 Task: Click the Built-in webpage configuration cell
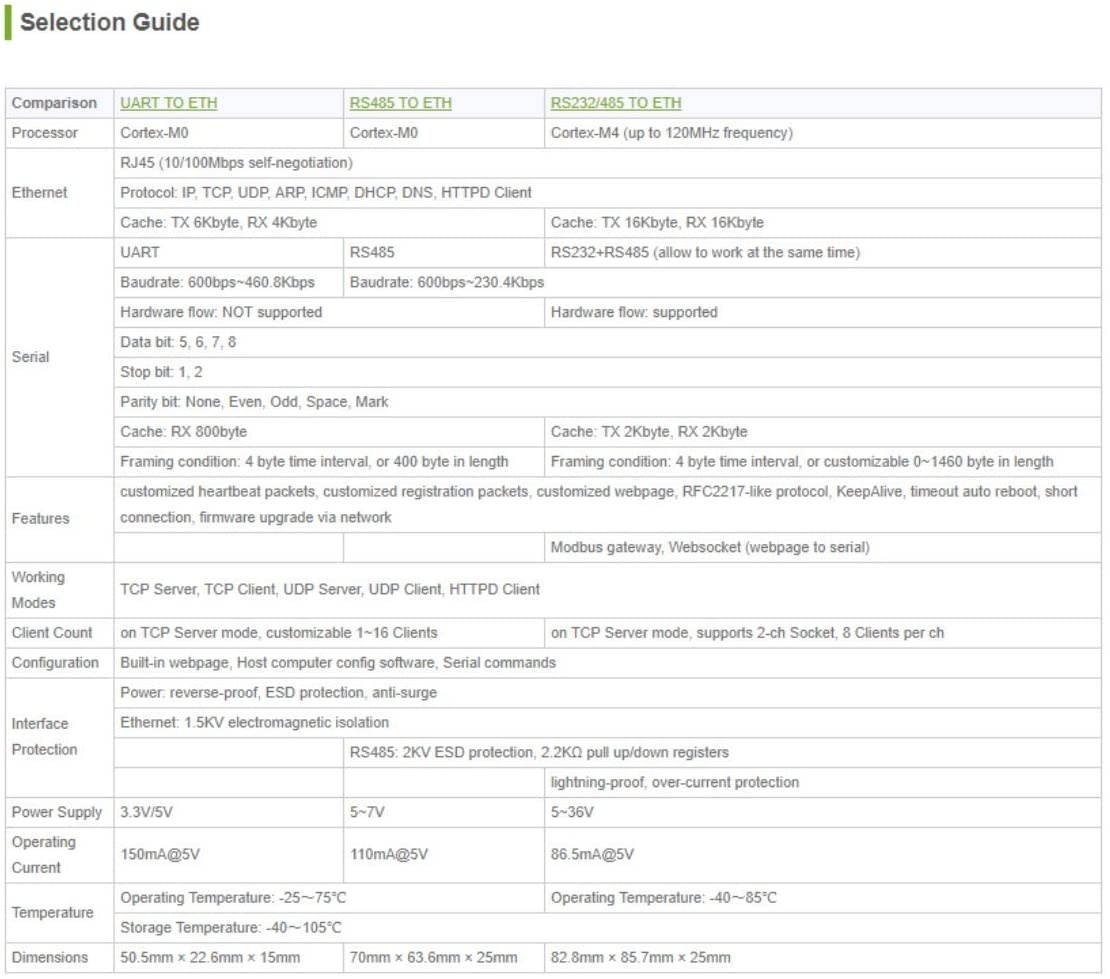point(338,663)
